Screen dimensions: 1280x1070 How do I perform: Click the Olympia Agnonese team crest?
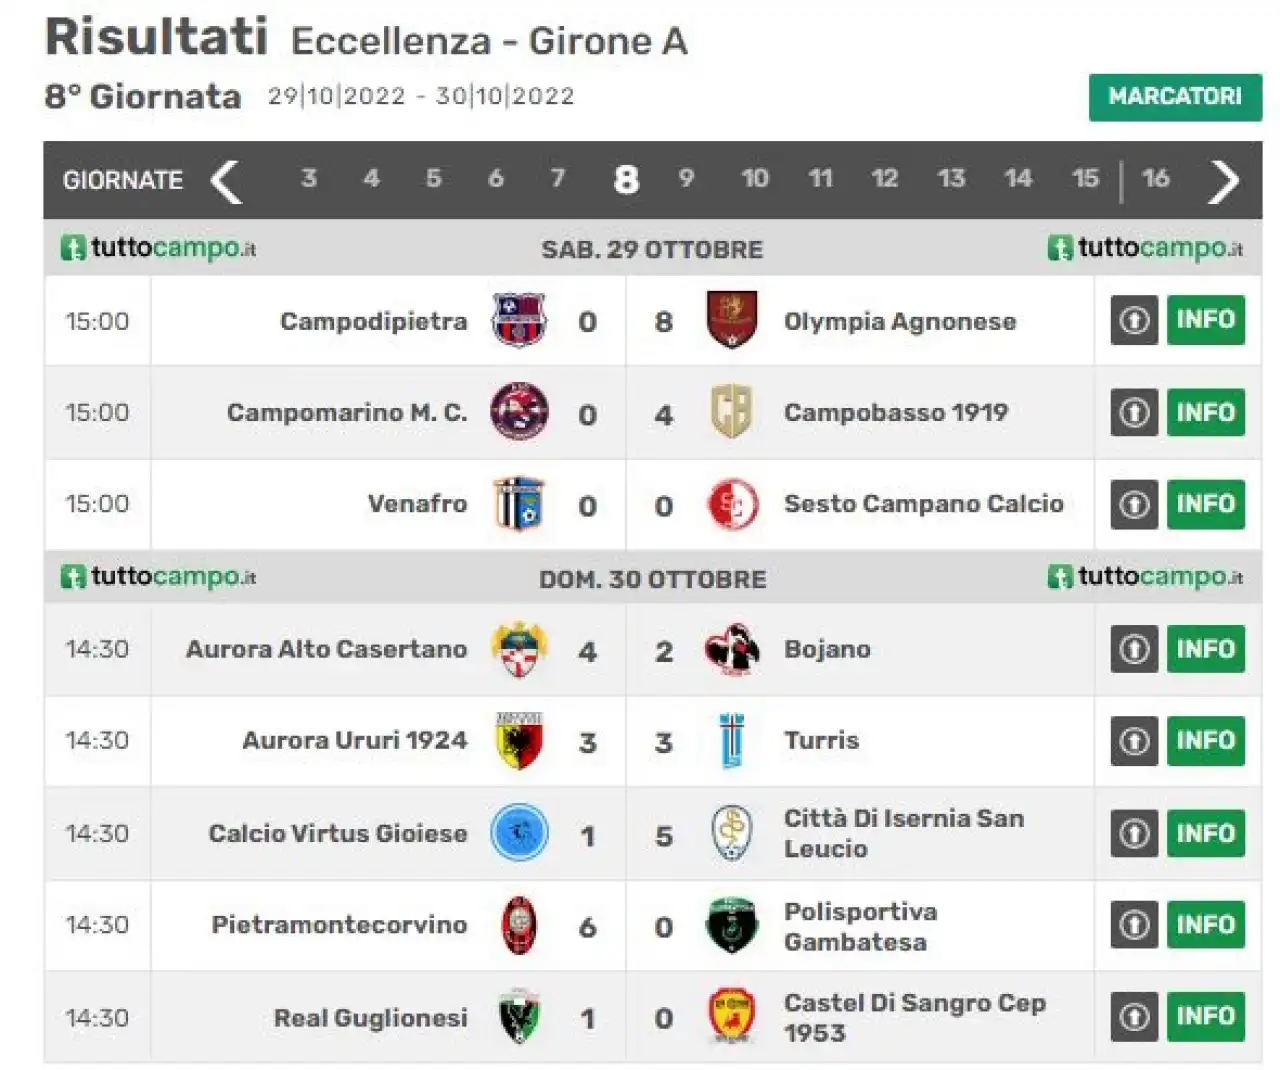pyautogui.click(x=731, y=320)
